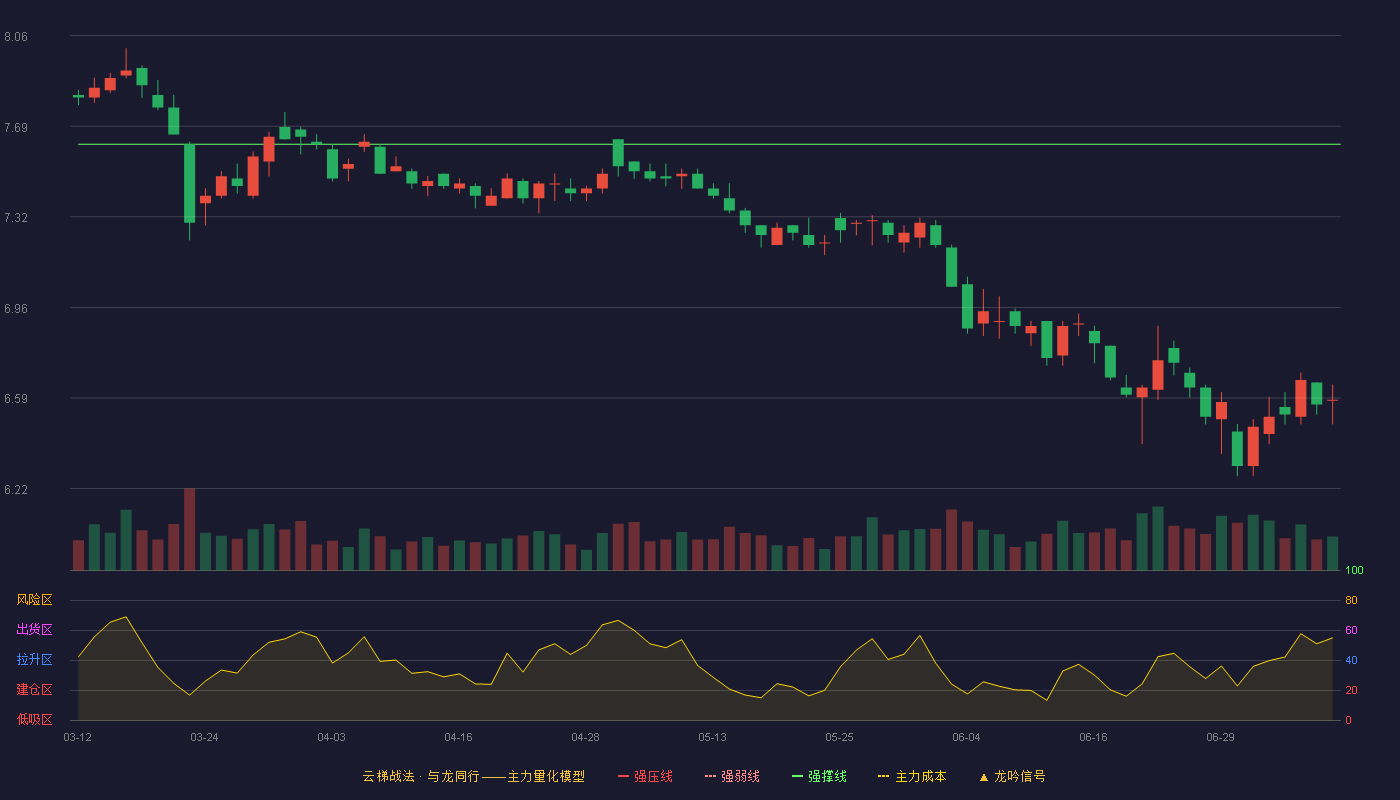Toggle the 强撑线 legend entry
Viewport: 1400px width, 800px height.
click(x=819, y=776)
